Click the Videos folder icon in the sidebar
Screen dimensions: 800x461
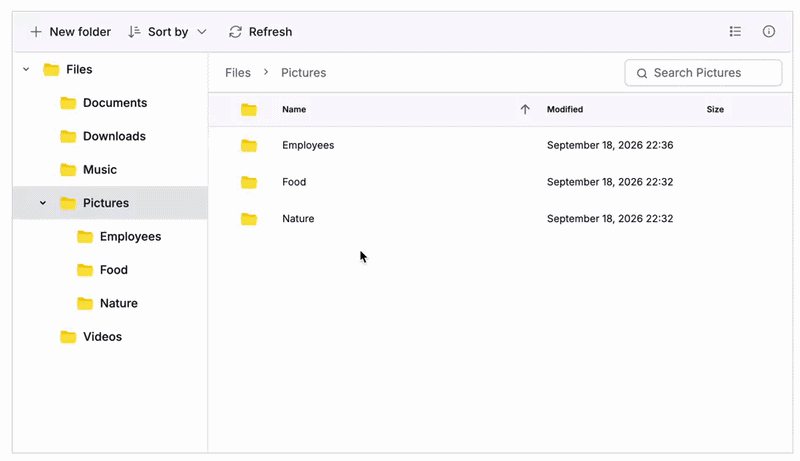(68, 337)
